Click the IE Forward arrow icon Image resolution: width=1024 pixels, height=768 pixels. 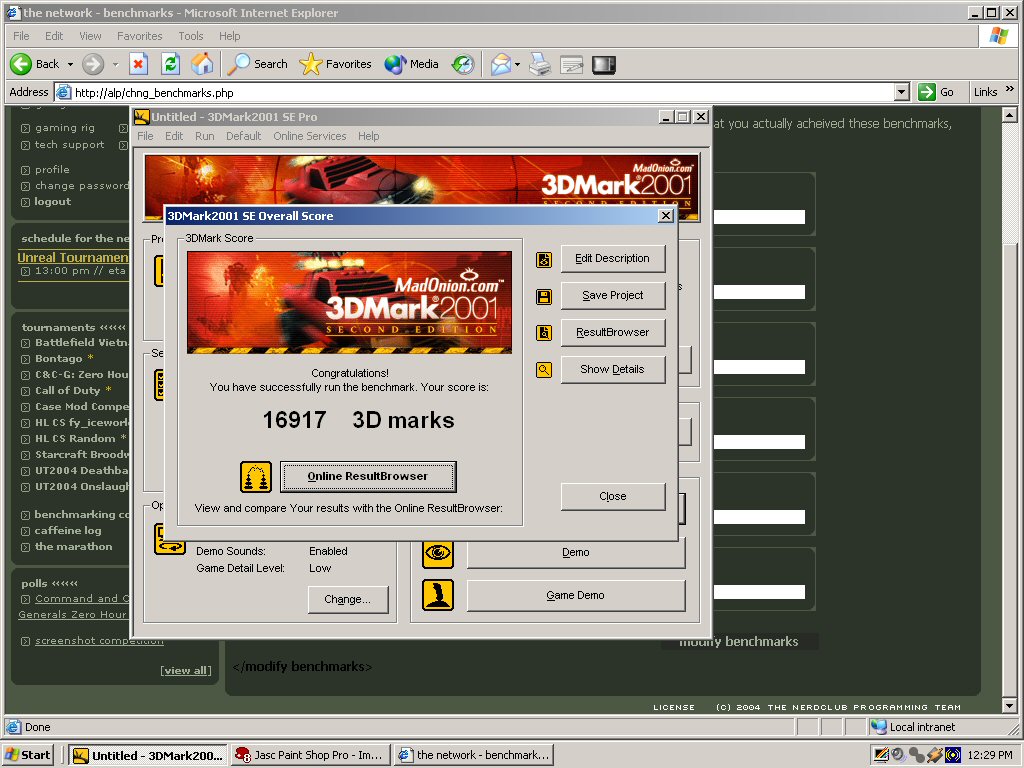[93, 64]
